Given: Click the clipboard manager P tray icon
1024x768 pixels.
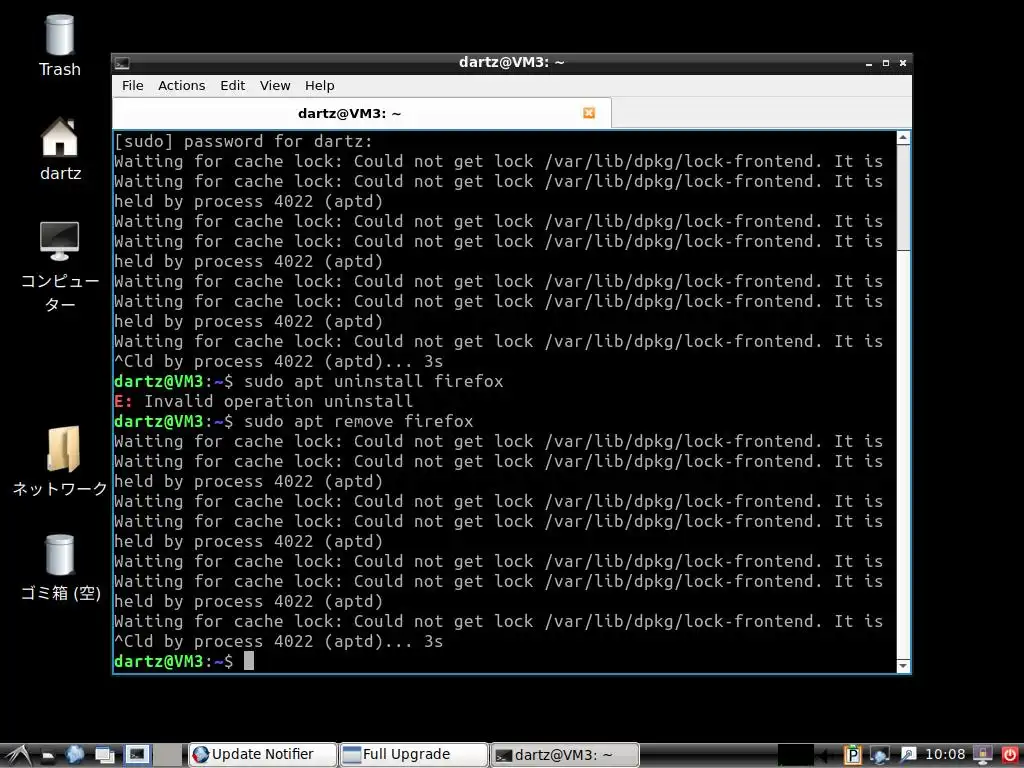Looking at the screenshot, I should [852, 755].
